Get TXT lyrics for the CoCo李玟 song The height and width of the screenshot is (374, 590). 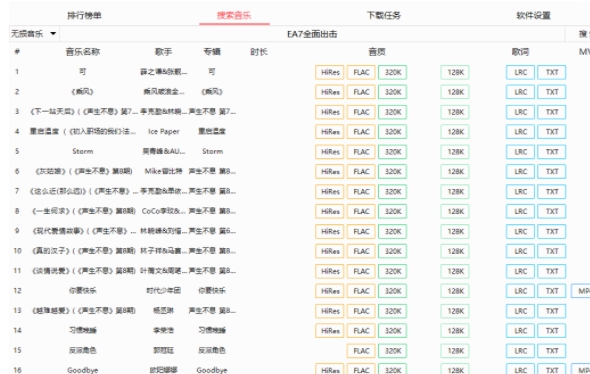pos(552,211)
